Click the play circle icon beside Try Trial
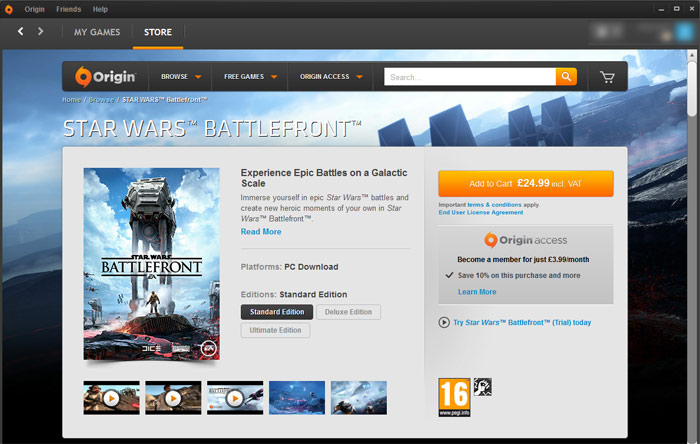The image size is (700, 444). pos(444,322)
